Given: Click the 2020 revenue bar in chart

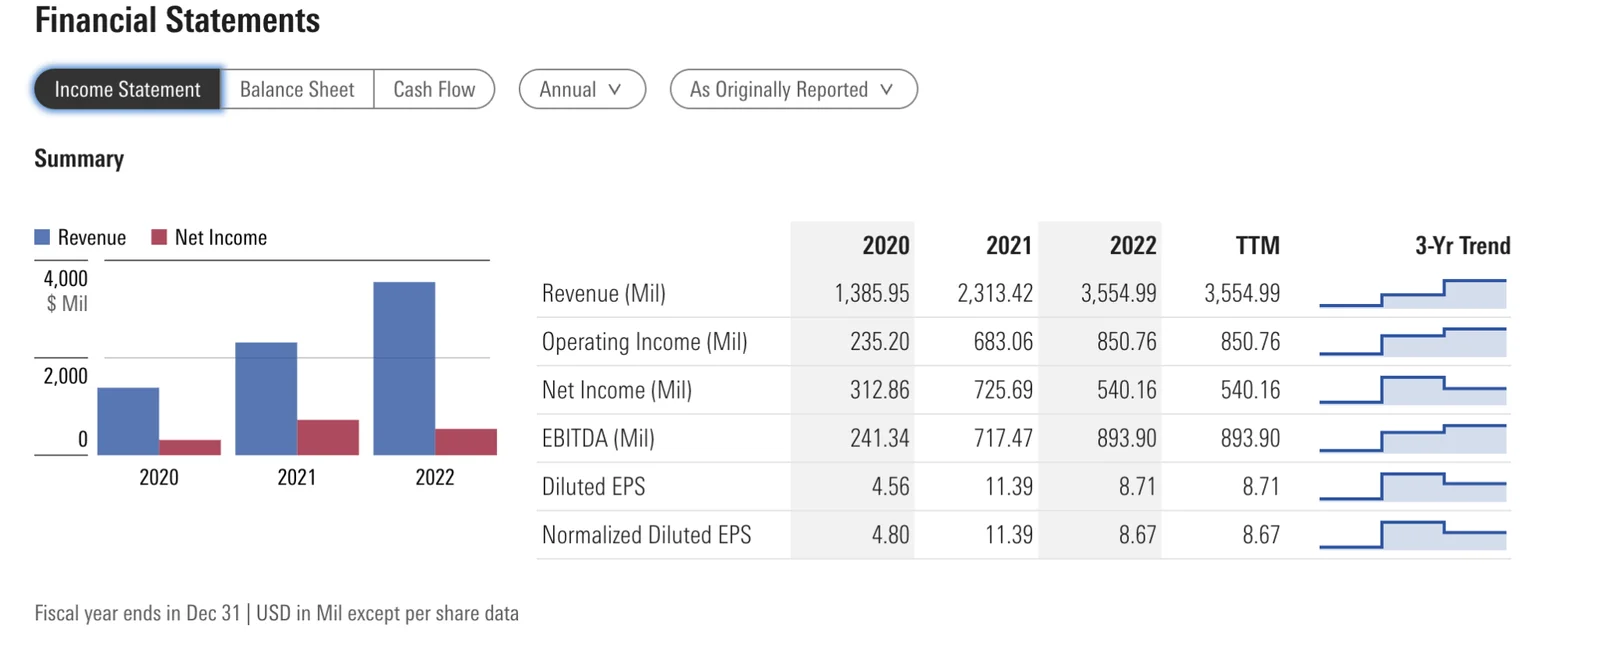Looking at the screenshot, I should (128, 421).
